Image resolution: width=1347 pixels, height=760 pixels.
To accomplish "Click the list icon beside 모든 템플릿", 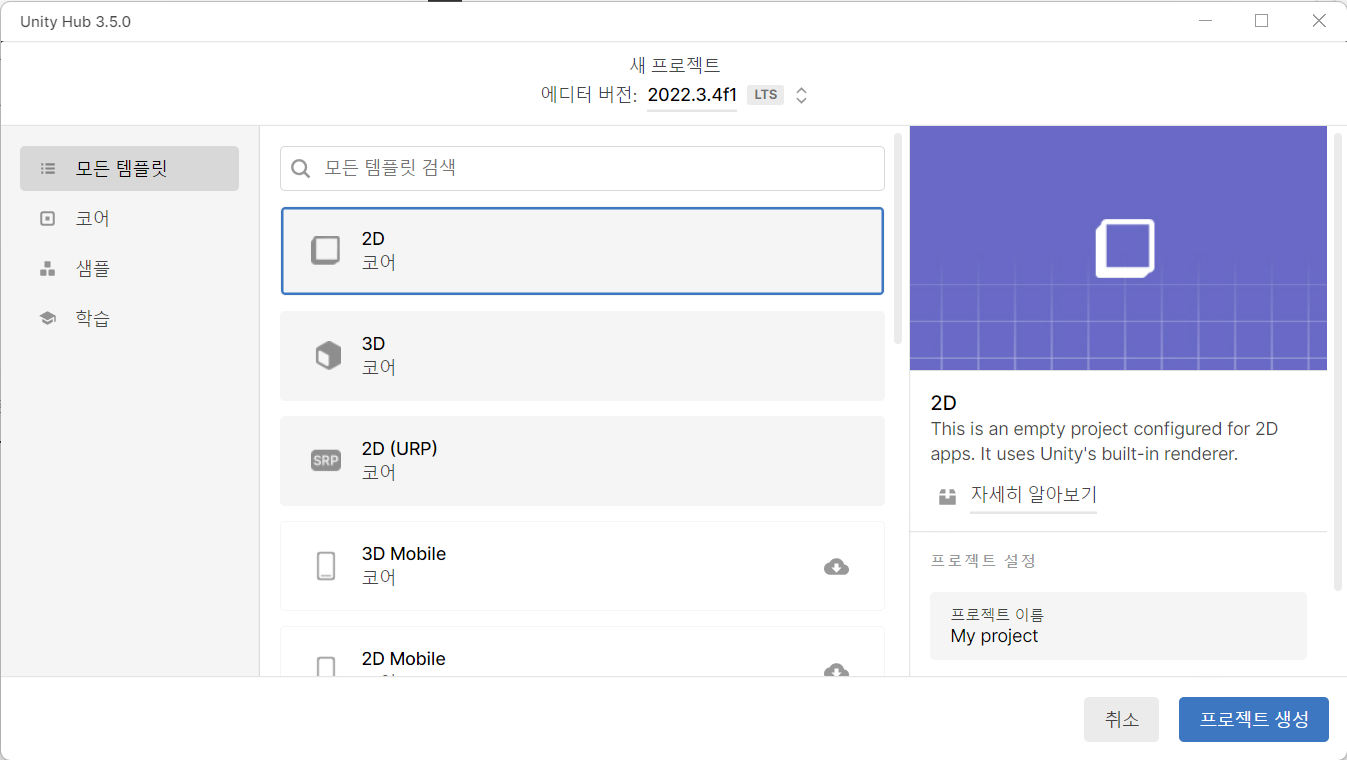I will pos(48,168).
